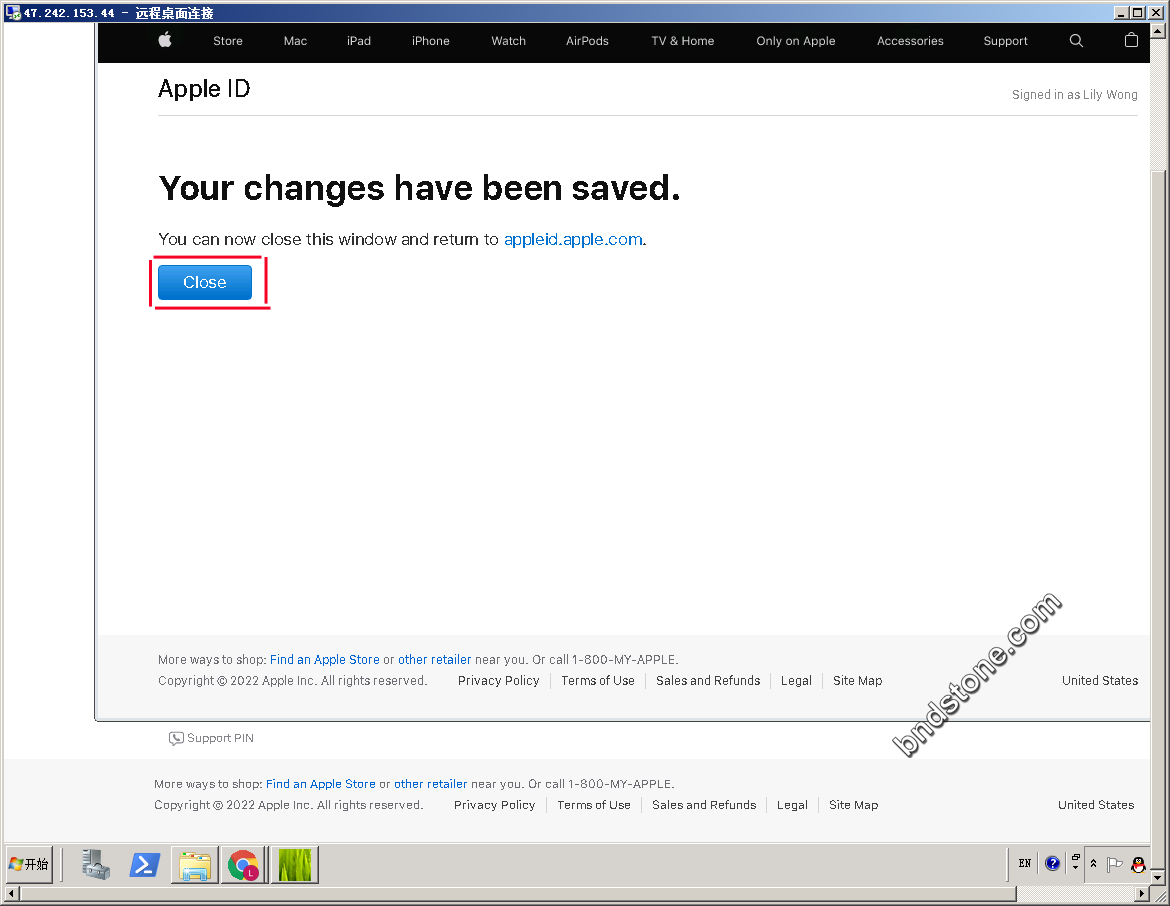1170x906 pixels.
Task: Click Signed in as Lily Wong
Action: [1074, 95]
